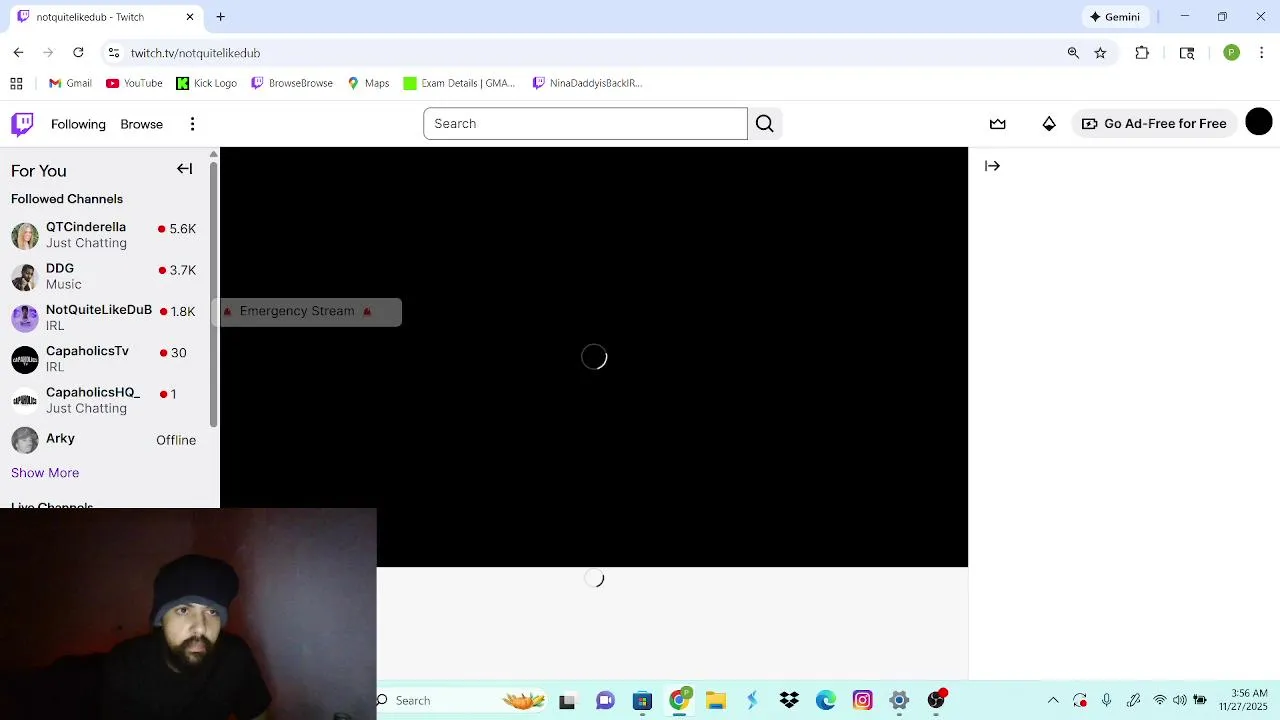Image resolution: width=1280 pixels, height=720 pixels.
Task: Click Go Ad-Free for Free button
Action: [1154, 124]
